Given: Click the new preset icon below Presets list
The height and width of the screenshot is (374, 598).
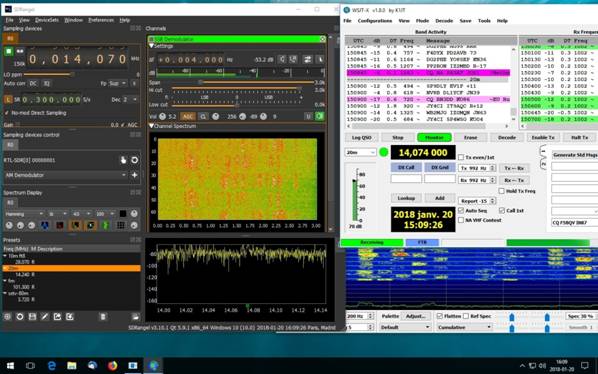Looking at the screenshot, I should coord(7,317).
